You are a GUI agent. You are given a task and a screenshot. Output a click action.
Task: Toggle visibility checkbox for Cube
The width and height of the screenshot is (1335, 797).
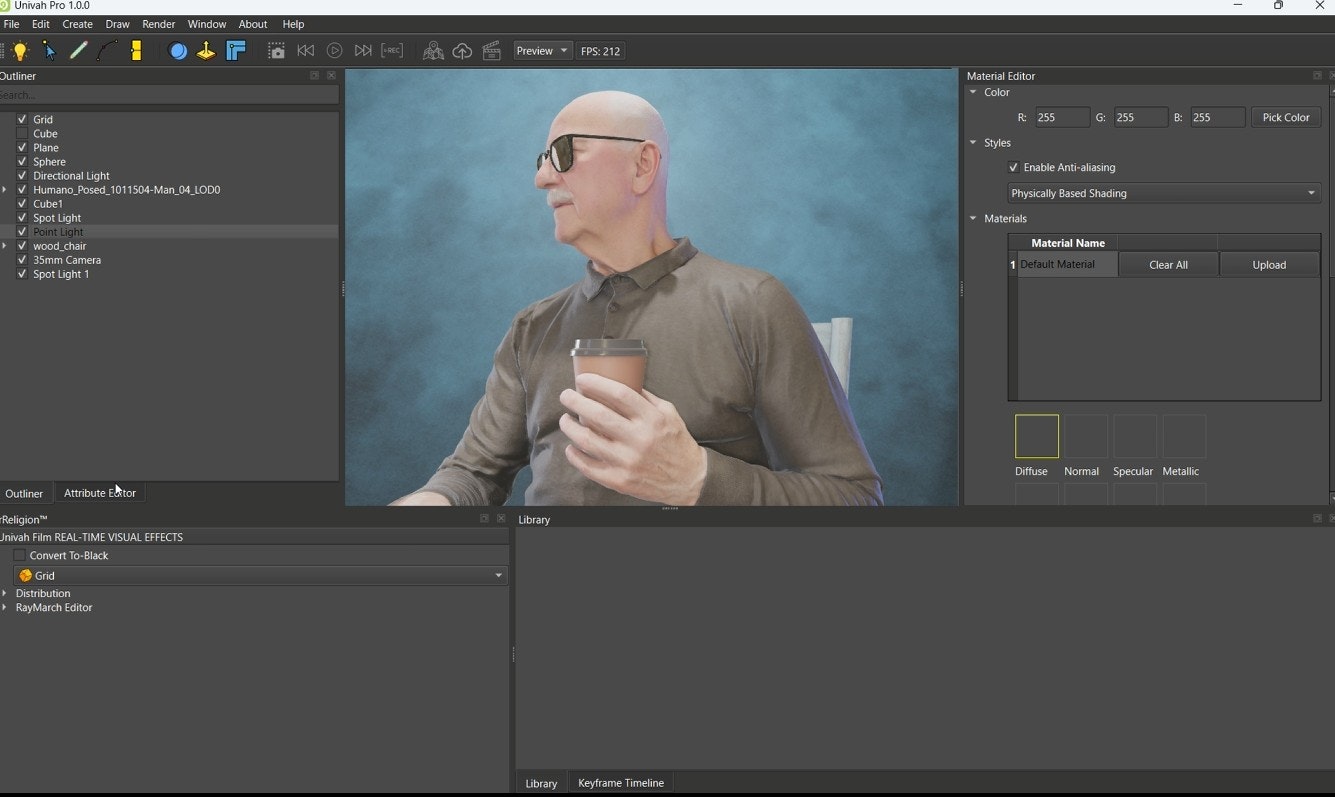pyautogui.click(x=22, y=134)
